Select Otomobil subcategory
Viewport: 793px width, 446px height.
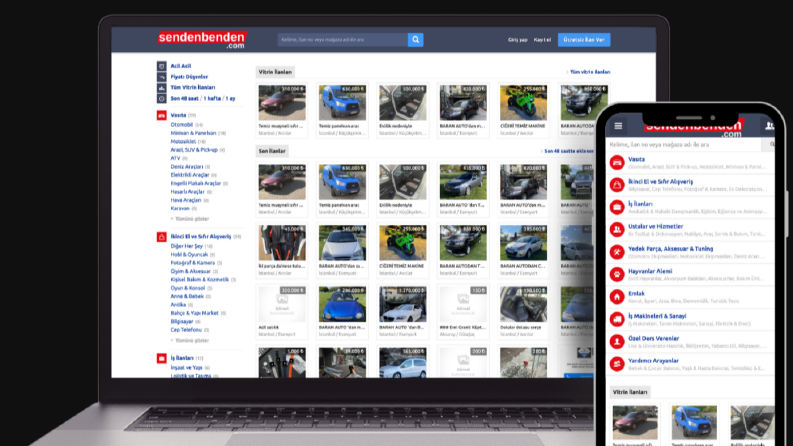[x=182, y=124]
